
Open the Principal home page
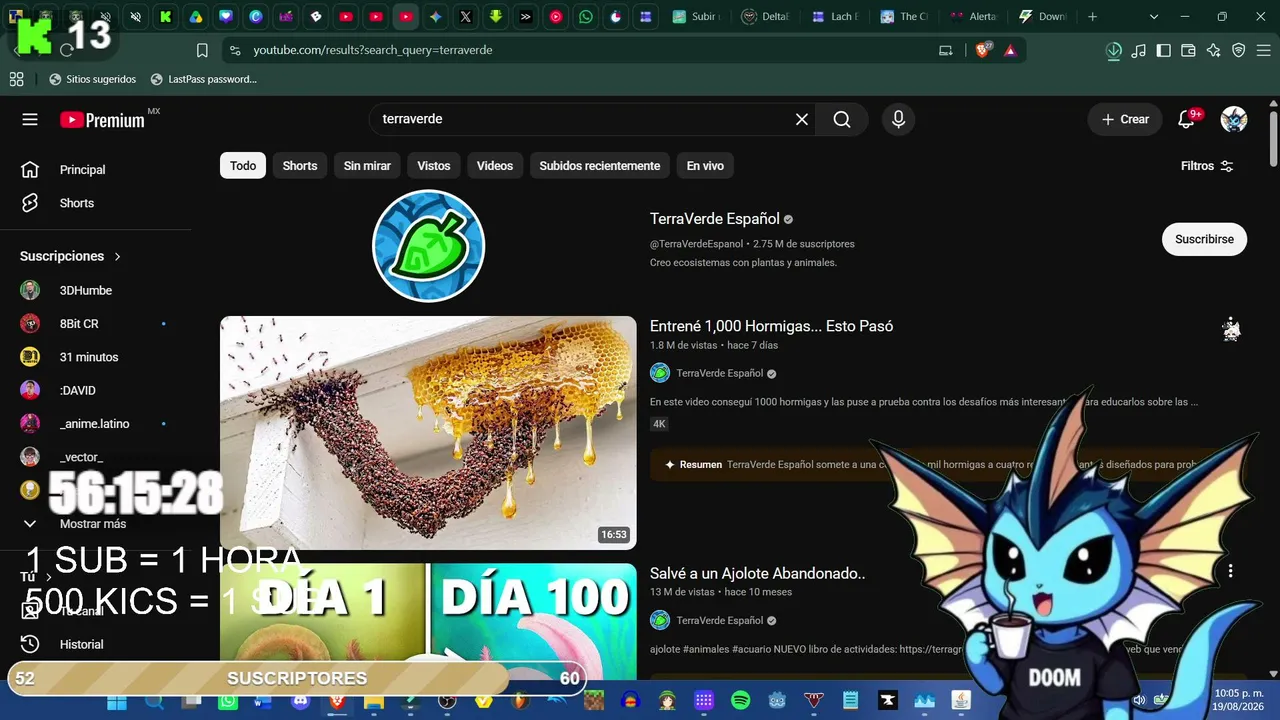pyautogui.click(x=82, y=169)
